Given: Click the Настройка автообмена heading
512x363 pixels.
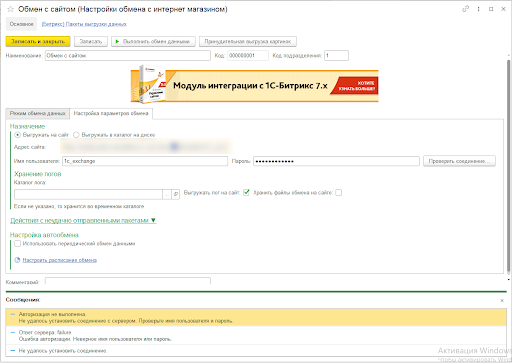Looking at the screenshot, I should (x=44, y=235).
